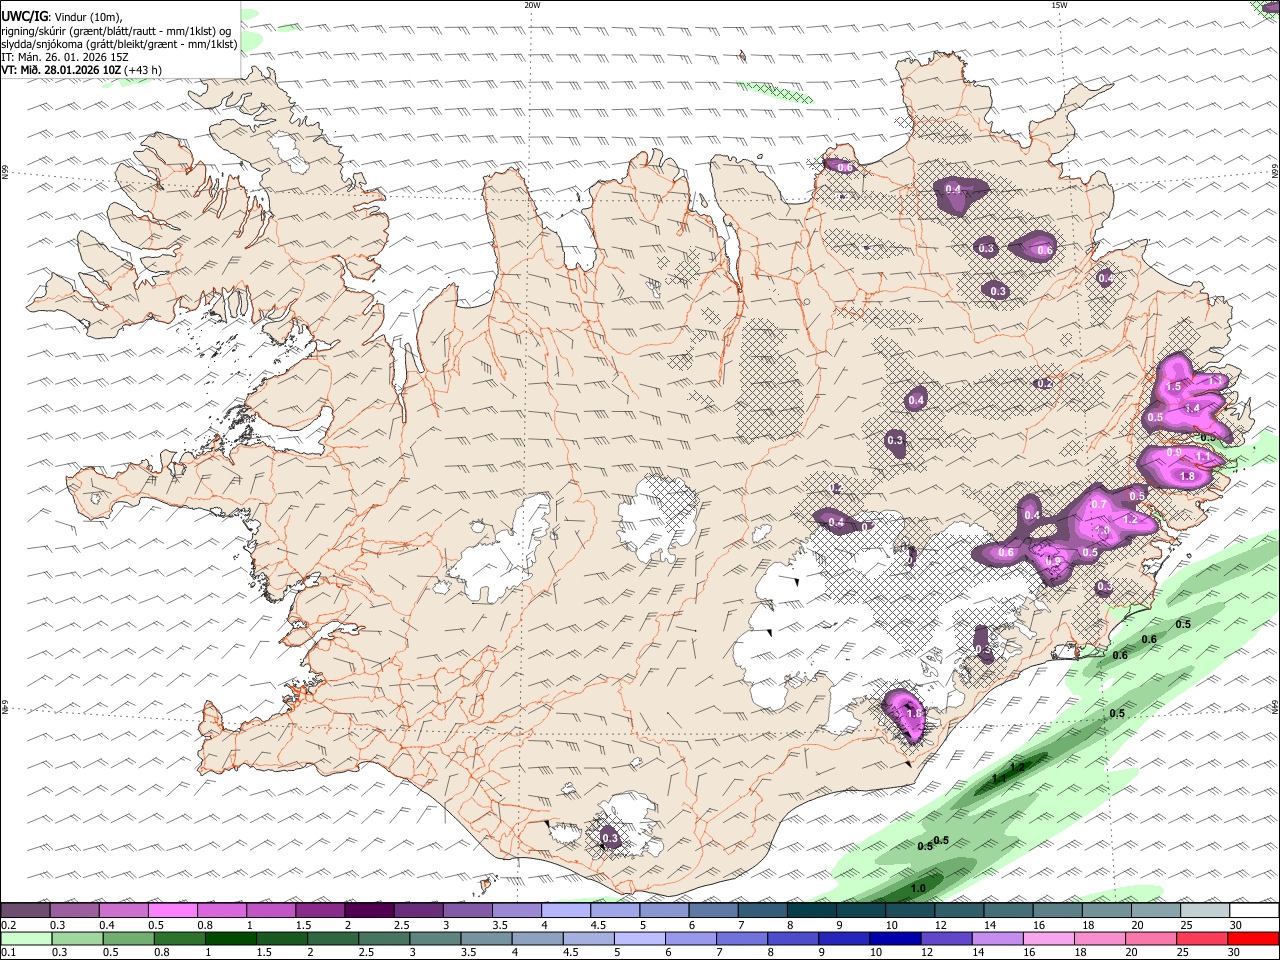
Task: Pick the snow legend swatch for 2.5–3
Action: 418,910
